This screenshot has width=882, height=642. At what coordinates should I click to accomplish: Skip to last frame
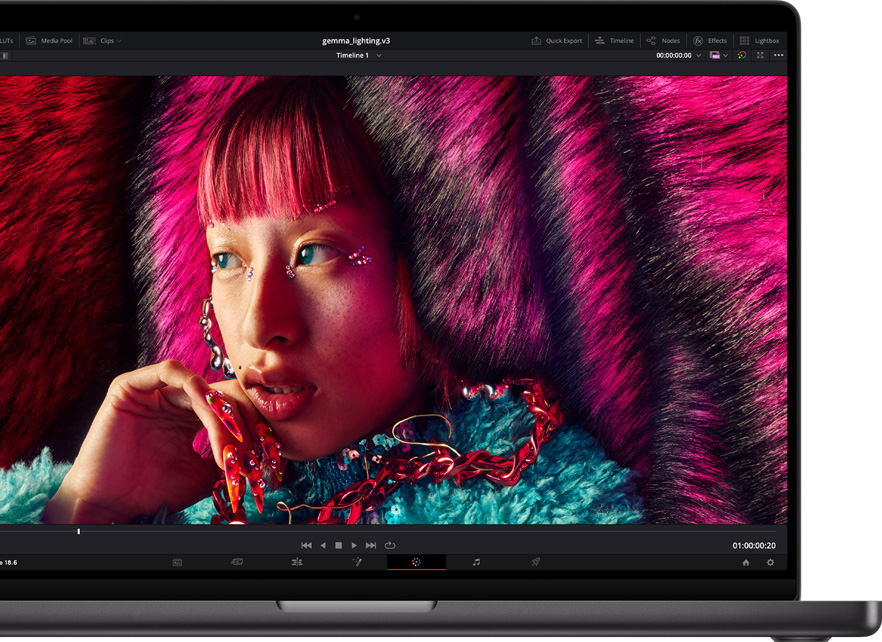[x=371, y=545]
